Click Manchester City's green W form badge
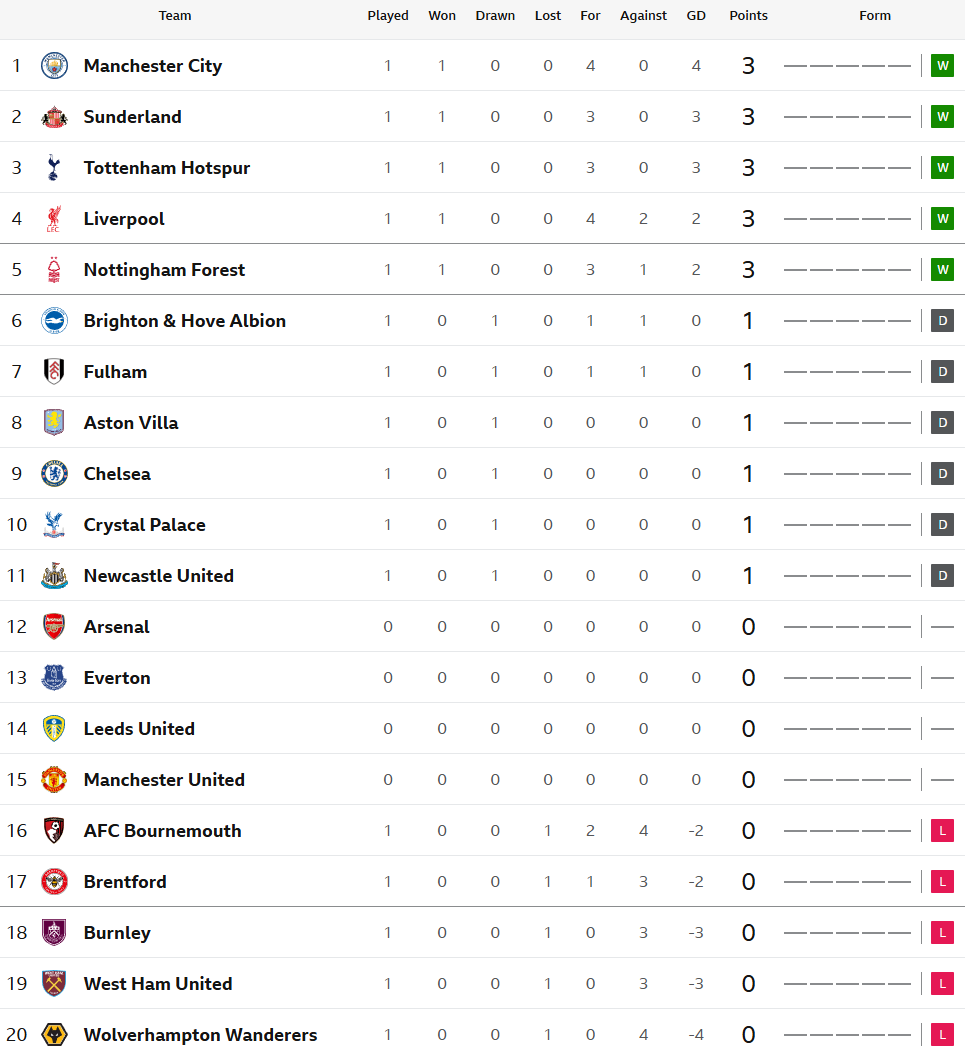 [942, 66]
